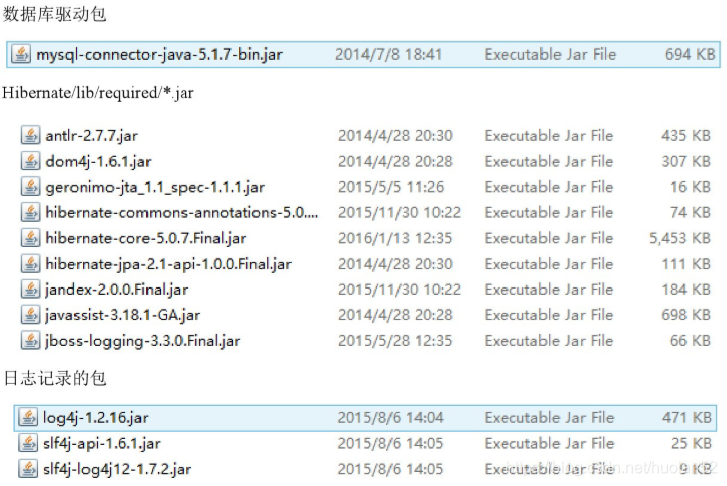The width and height of the screenshot is (727, 486).
Task: Click Executable Jar File type of javassist row
Action: [549, 315]
